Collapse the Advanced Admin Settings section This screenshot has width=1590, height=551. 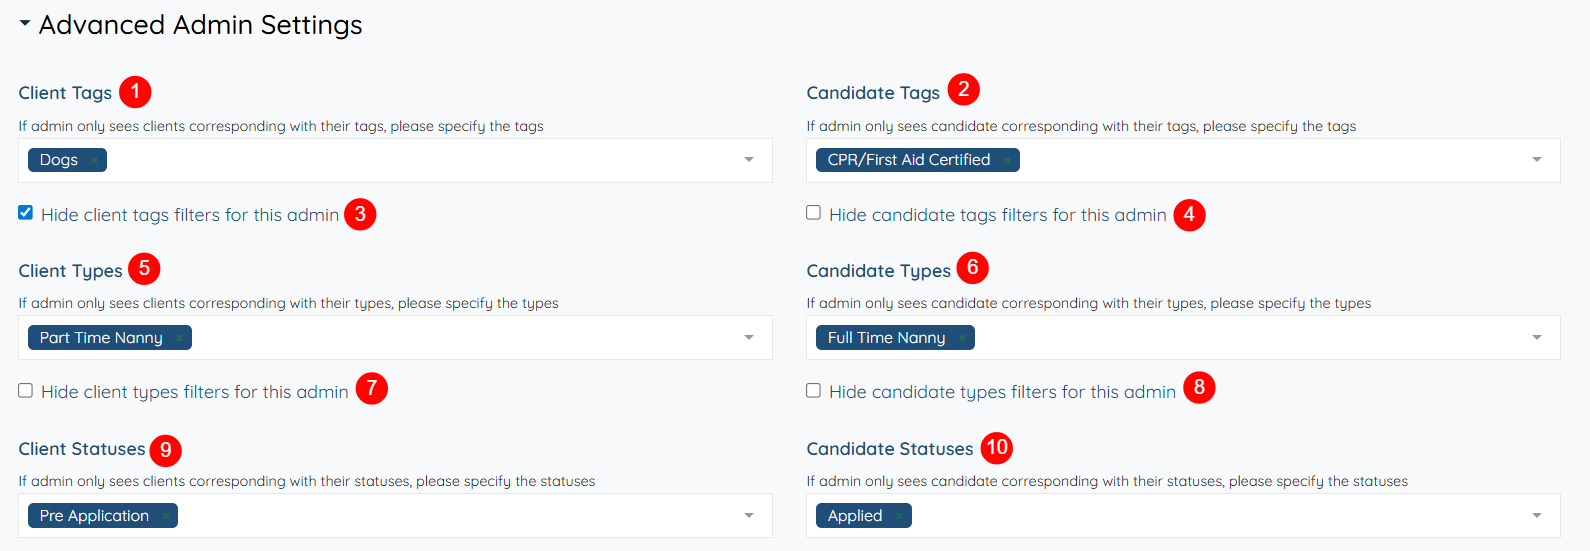[x=25, y=23]
